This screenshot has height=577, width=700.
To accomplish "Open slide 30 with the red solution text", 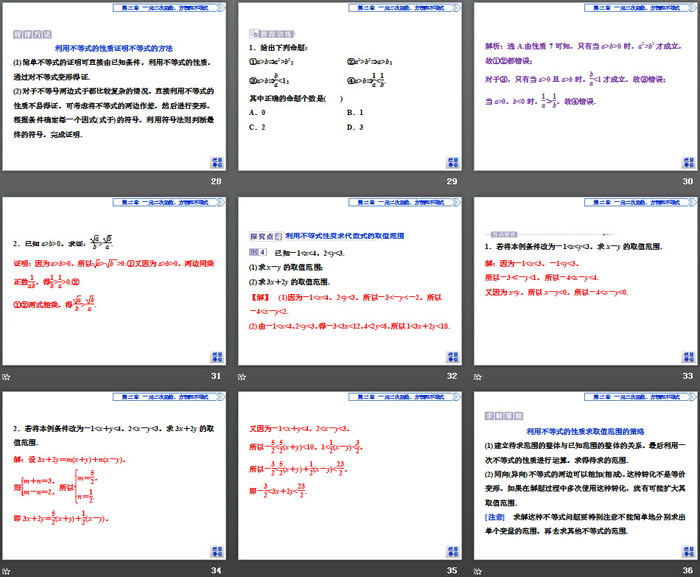I will click(x=586, y=88).
